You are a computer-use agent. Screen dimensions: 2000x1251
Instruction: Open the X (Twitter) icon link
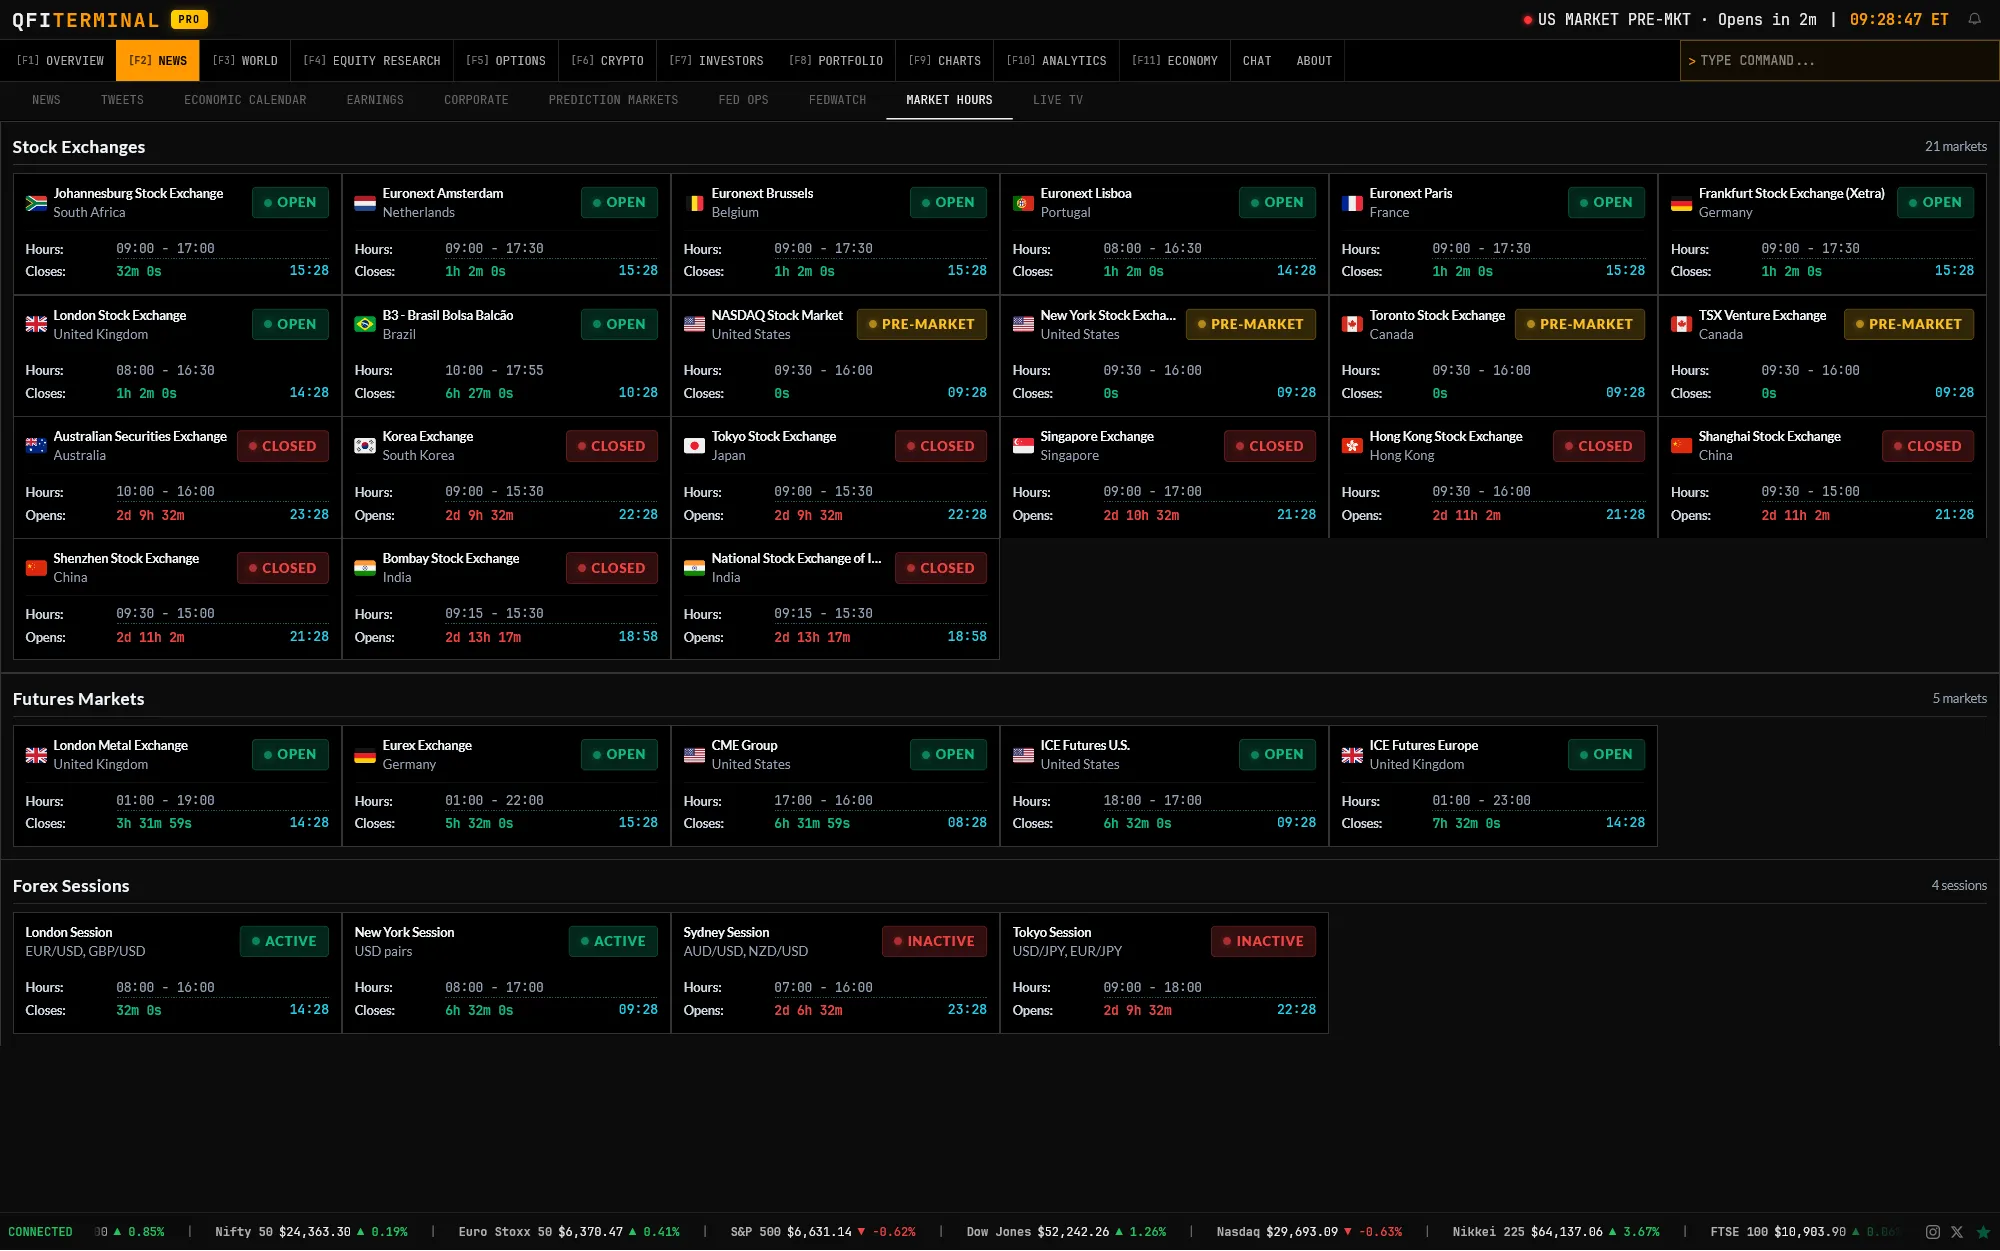click(1957, 1232)
